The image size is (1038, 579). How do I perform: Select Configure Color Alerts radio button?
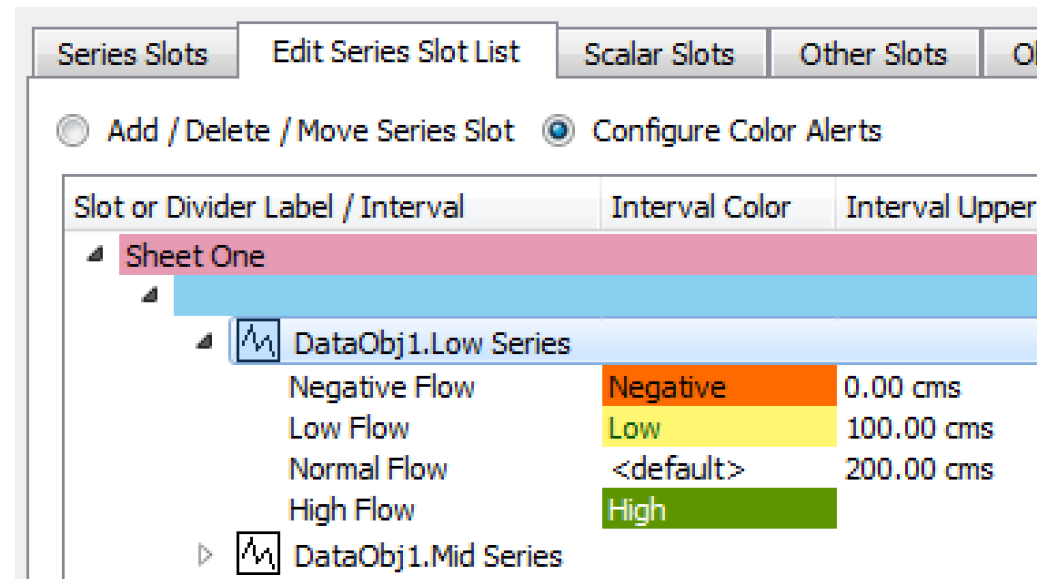(558, 132)
